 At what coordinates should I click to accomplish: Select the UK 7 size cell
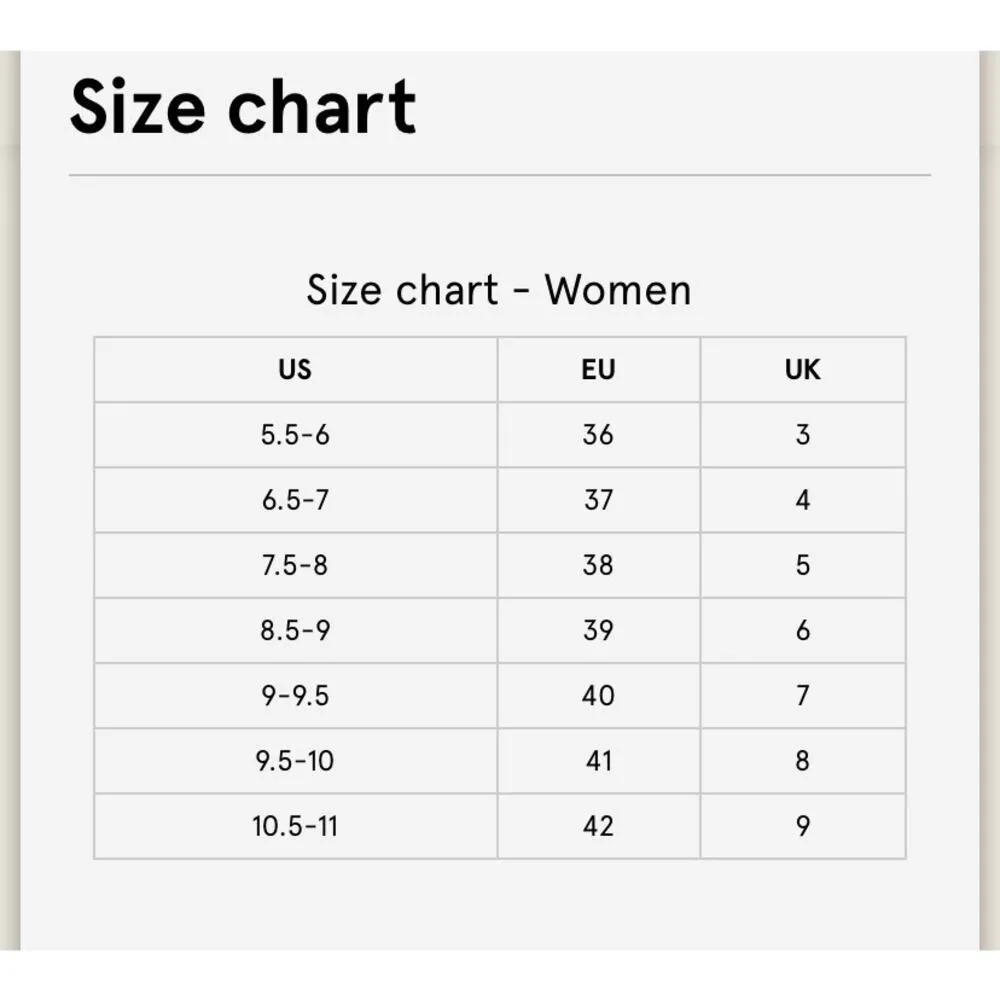click(x=802, y=696)
